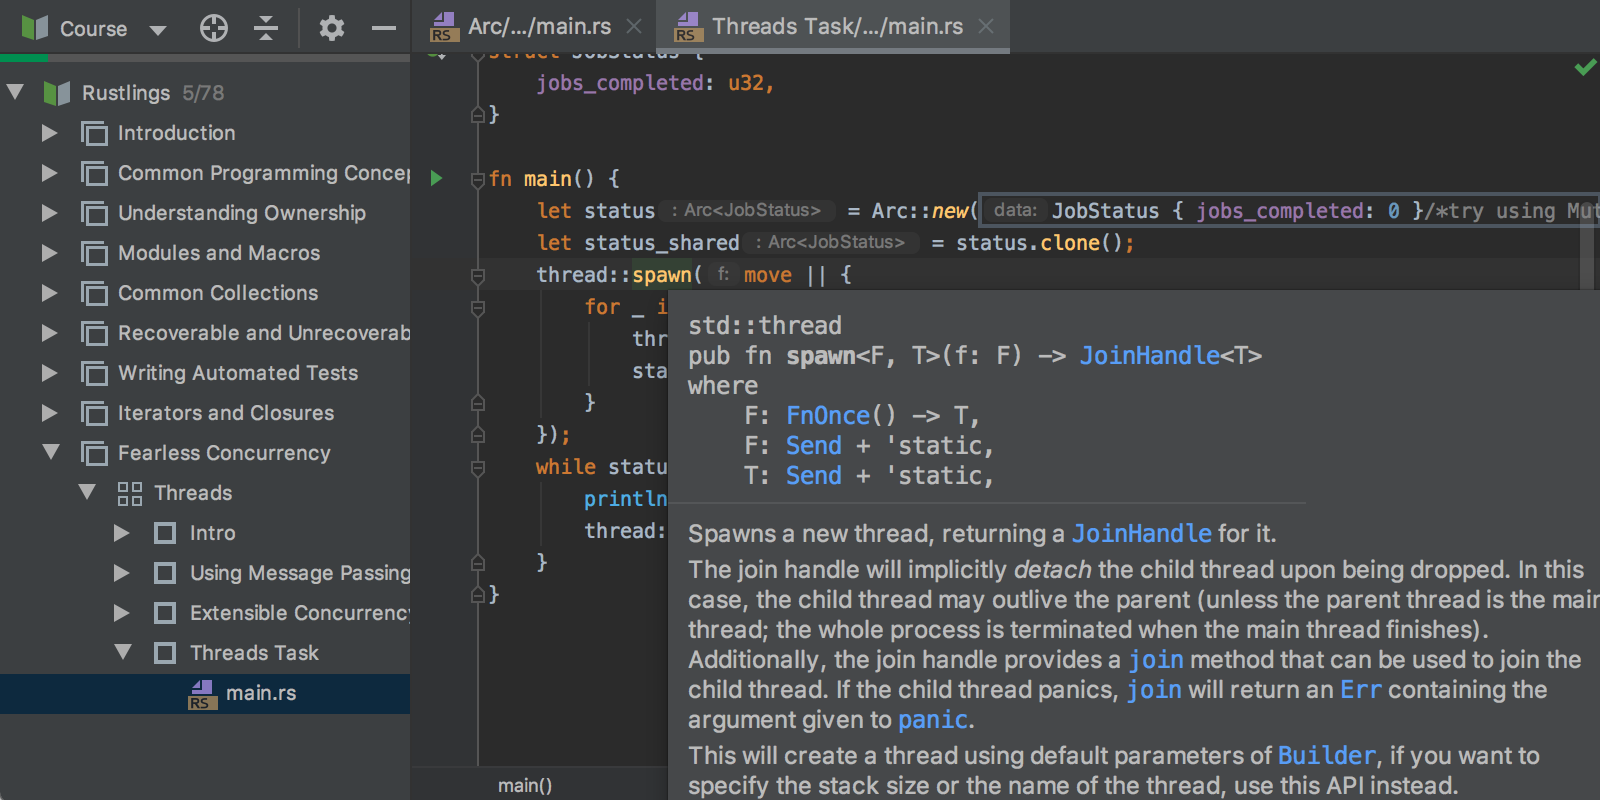The width and height of the screenshot is (1600, 800).
Task: Open JoinHandle link in description sentence
Action: 1141,534
